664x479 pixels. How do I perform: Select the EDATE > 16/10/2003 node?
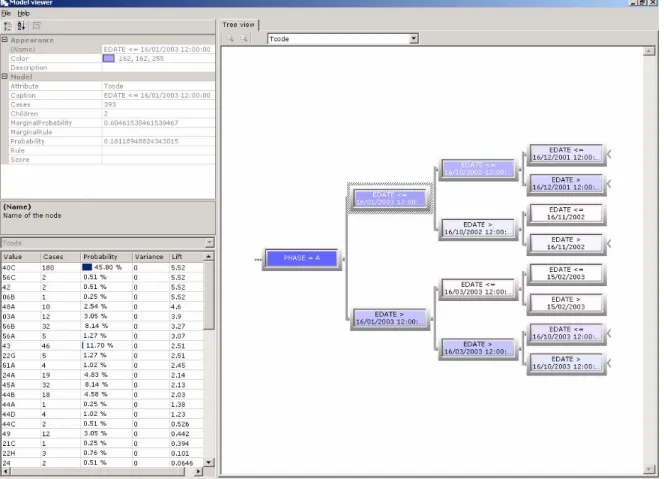click(x=566, y=363)
